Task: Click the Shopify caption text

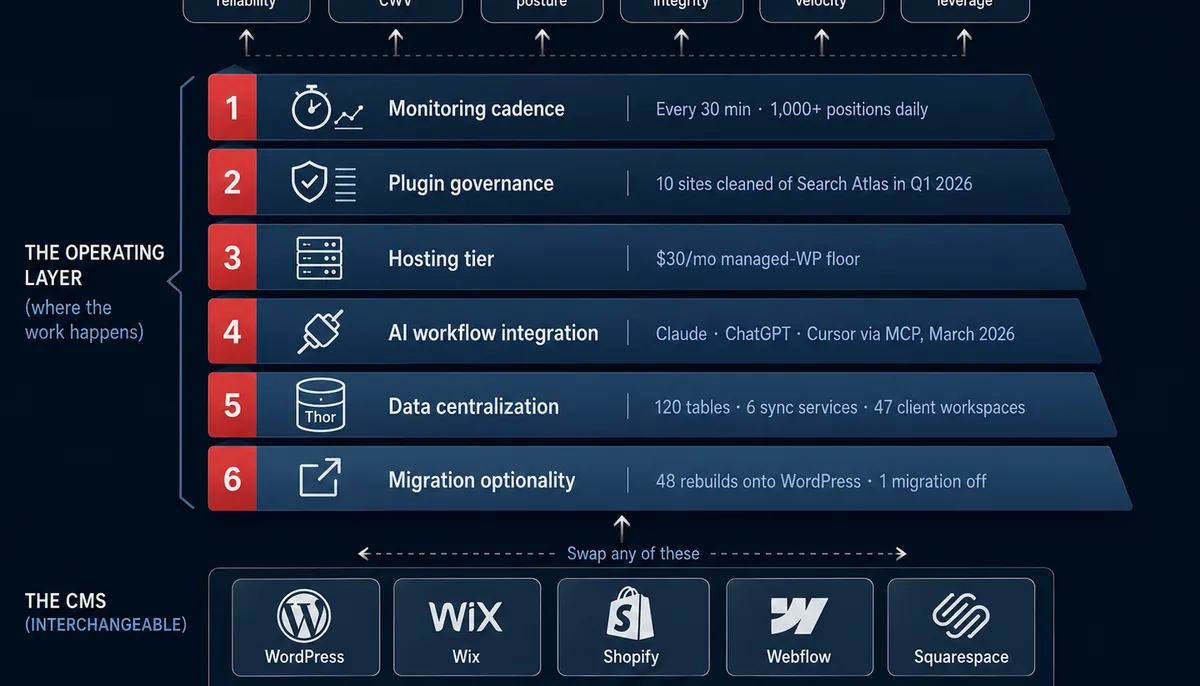Action: tap(631, 657)
